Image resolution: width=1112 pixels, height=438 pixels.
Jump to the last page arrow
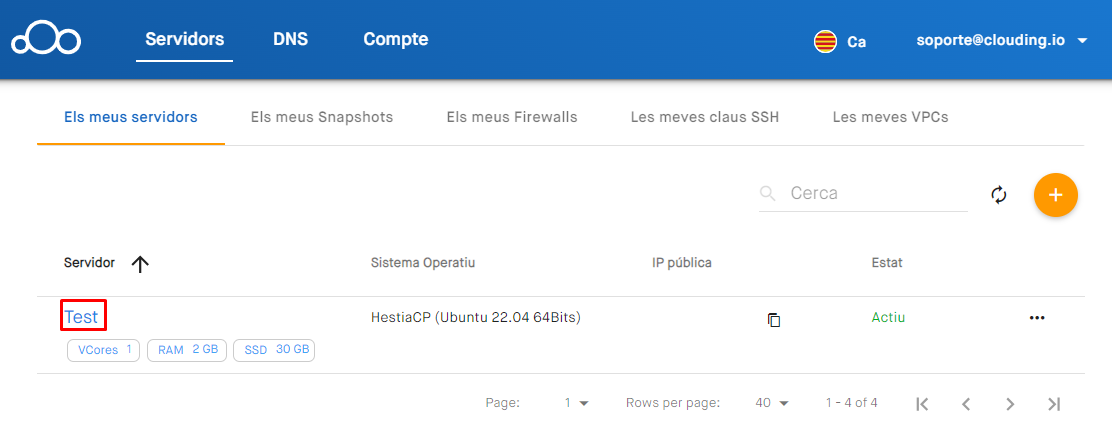click(1054, 404)
